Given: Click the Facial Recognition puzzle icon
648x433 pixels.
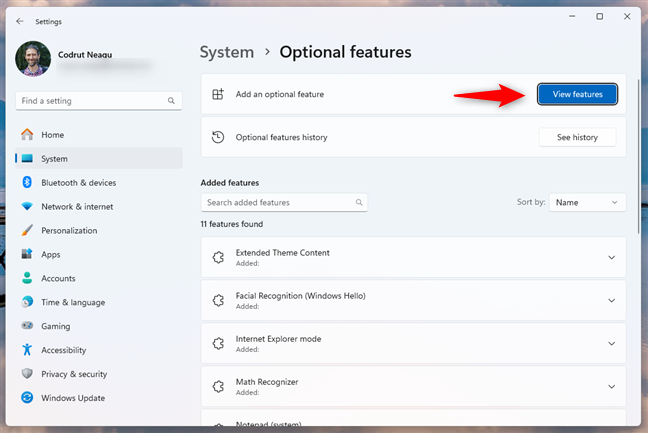Looking at the screenshot, I should coord(218,300).
